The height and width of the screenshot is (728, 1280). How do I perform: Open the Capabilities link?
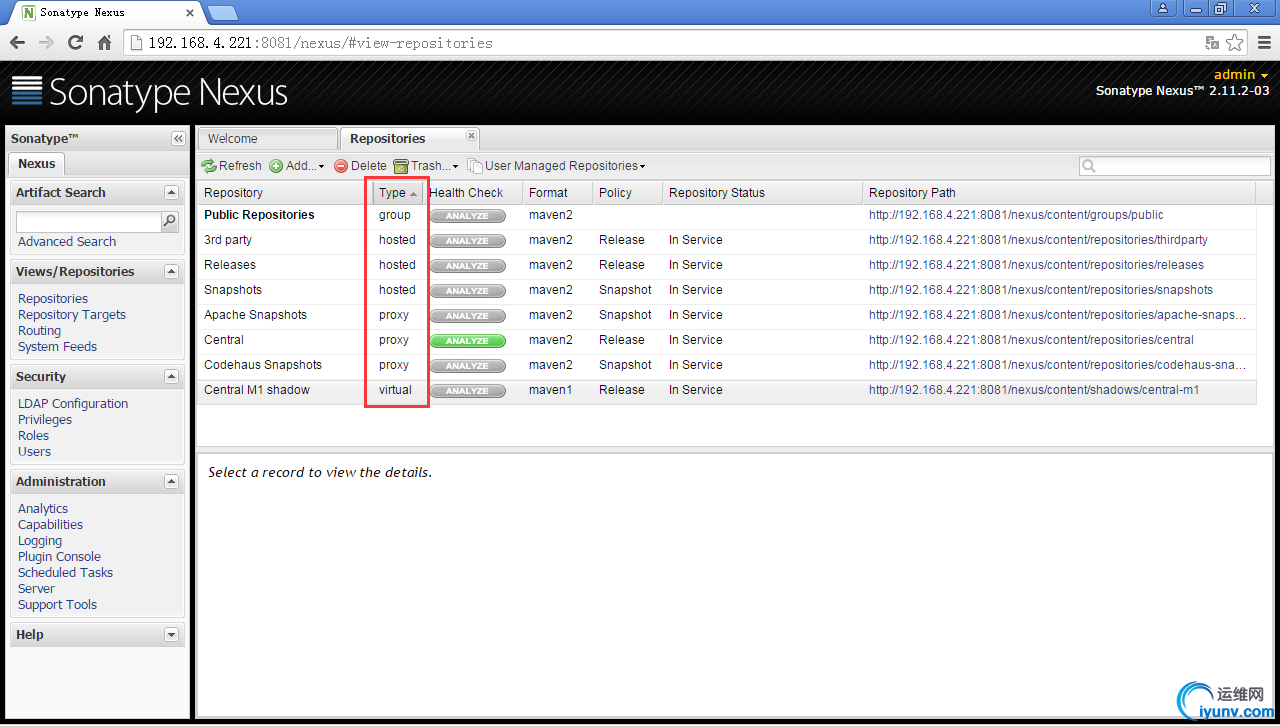coord(50,525)
